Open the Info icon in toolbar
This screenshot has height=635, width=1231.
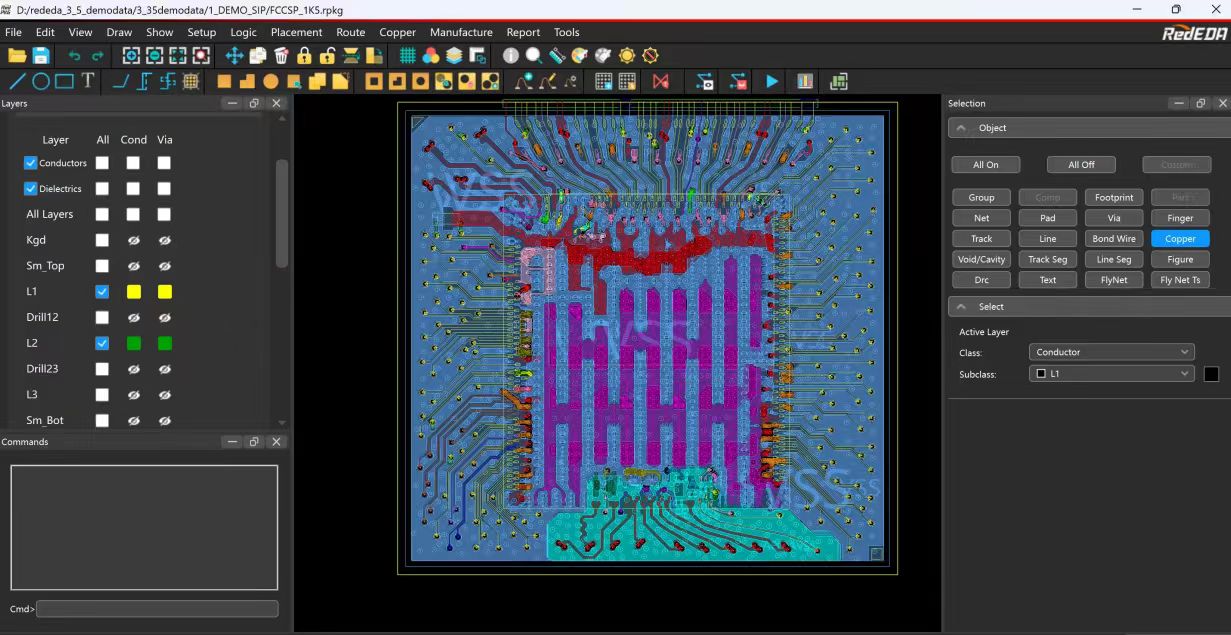511,56
